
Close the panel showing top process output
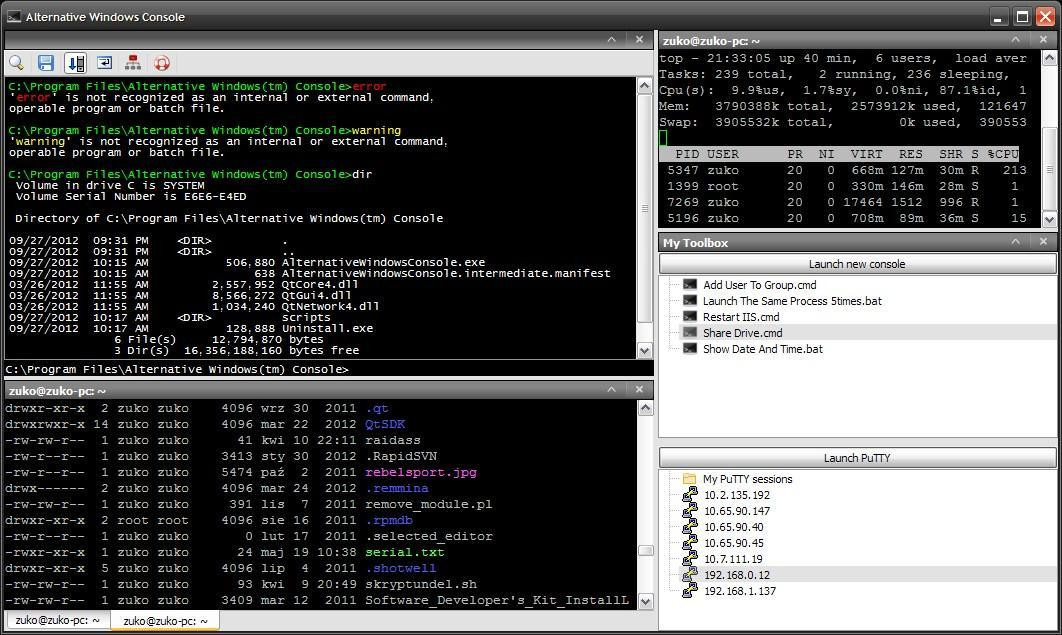(x=1043, y=40)
